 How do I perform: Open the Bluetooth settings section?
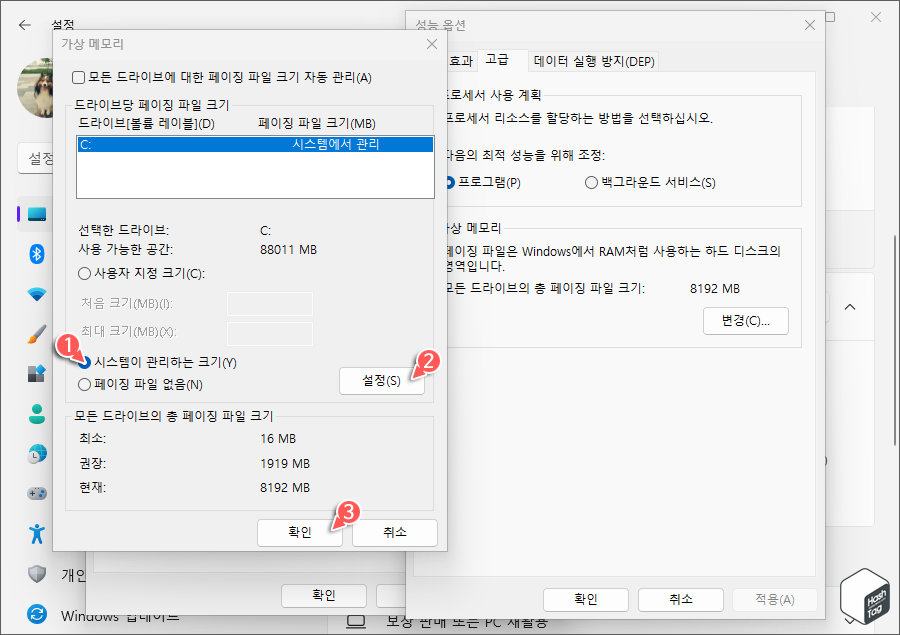click(37, 253)
